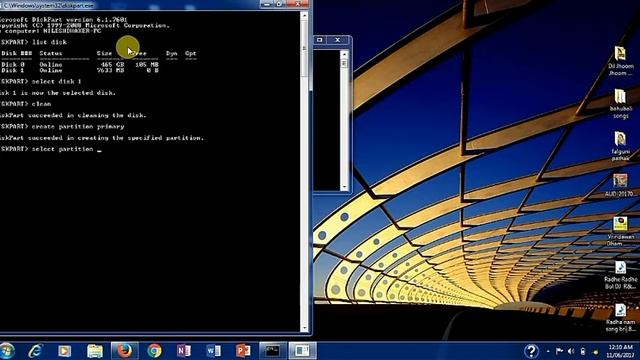
Task: Click the Disk 0 Online row
Action: click(80, 64)
